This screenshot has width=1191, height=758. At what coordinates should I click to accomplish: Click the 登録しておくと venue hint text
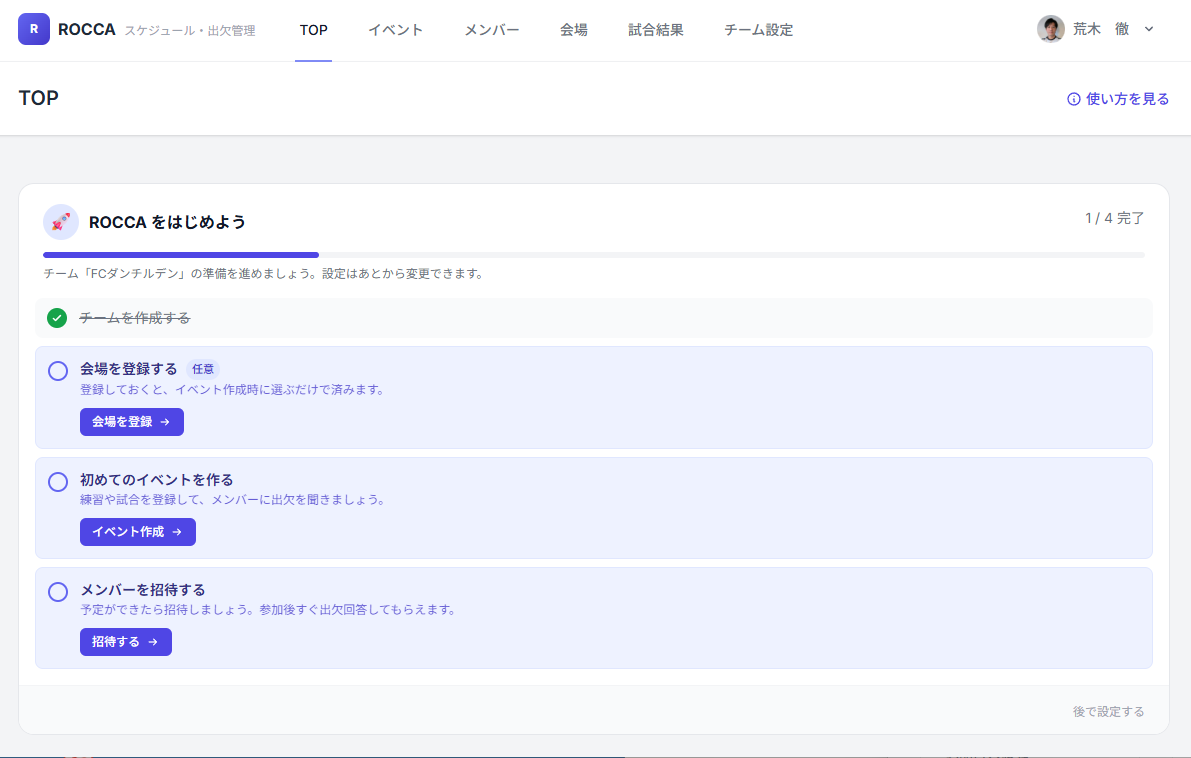pyautogui.click(x=233, y=390)
